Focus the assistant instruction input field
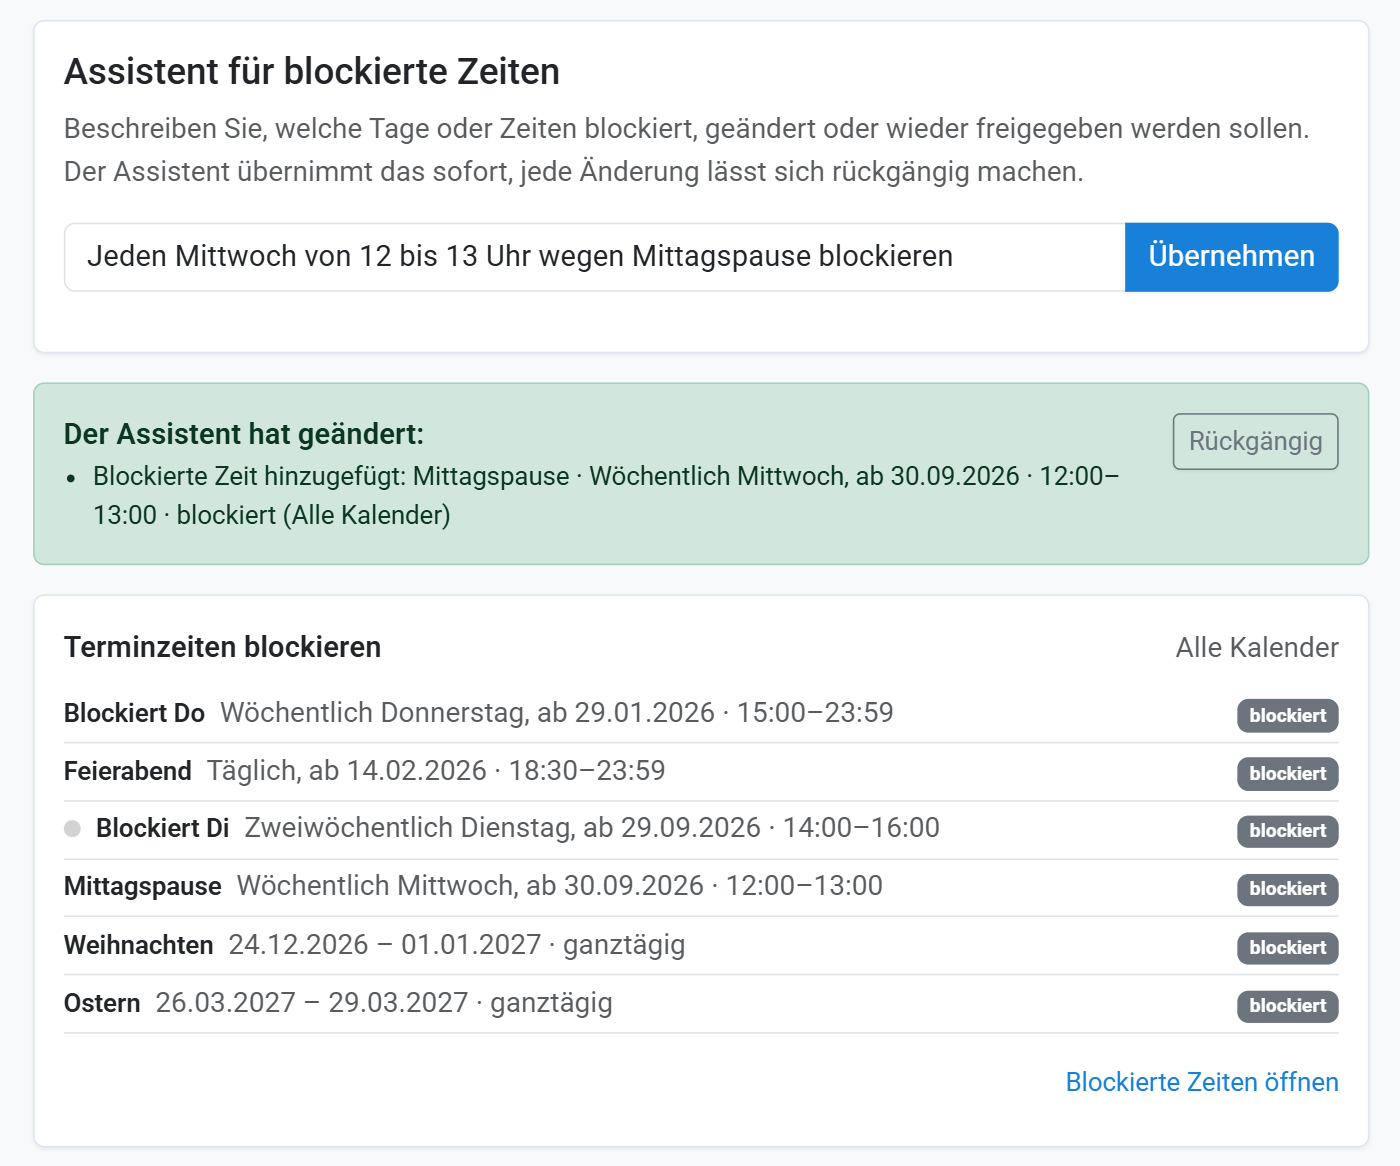1400x1166 pixels. 595,257
